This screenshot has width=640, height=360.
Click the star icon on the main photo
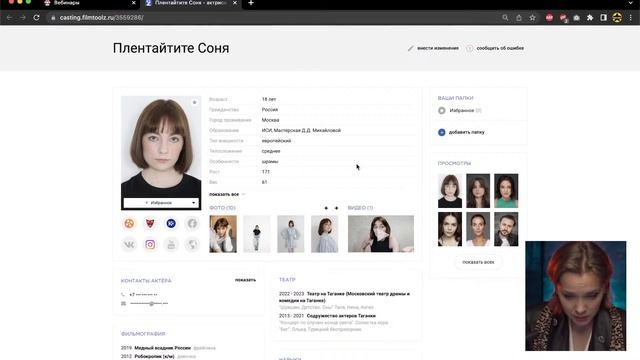pos(194,102)
